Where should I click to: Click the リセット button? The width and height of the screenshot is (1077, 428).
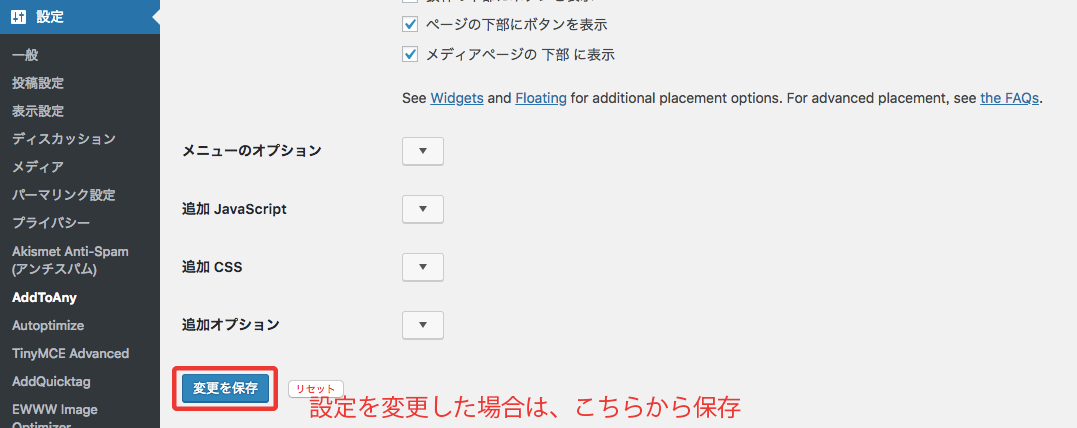[316, 388]
